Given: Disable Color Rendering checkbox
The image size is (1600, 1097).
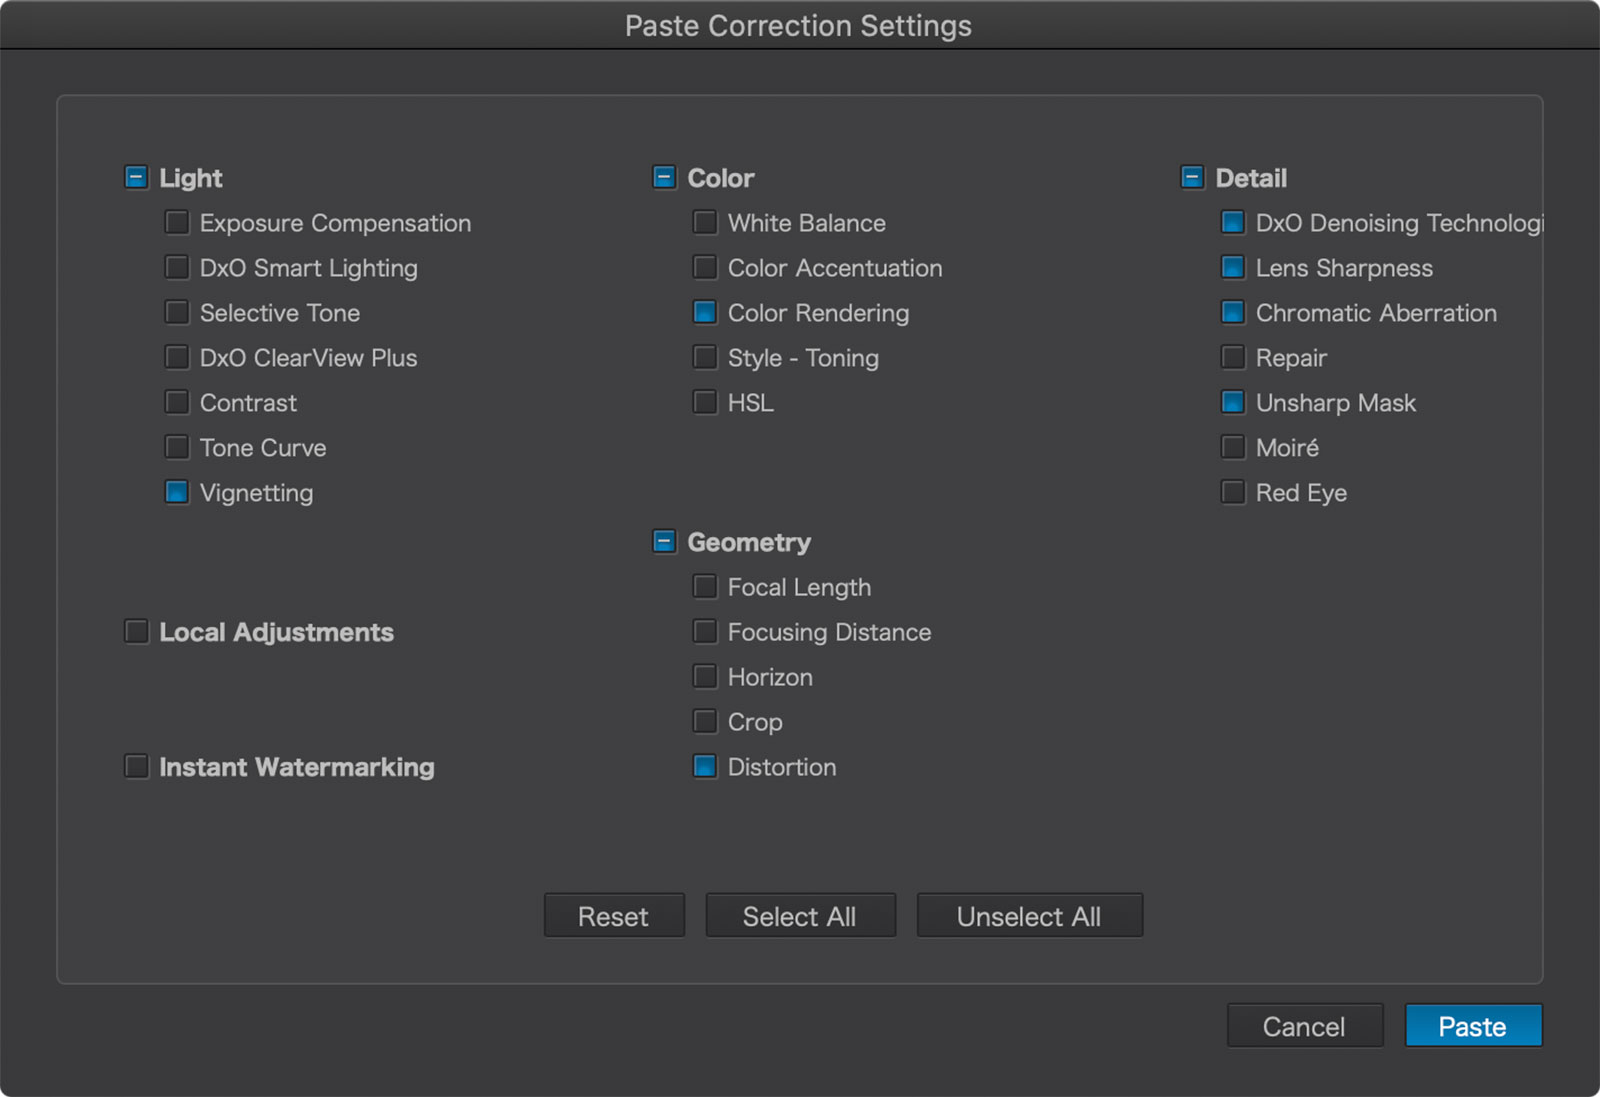Looking at the screenshot, I should [x=705, y=312].
